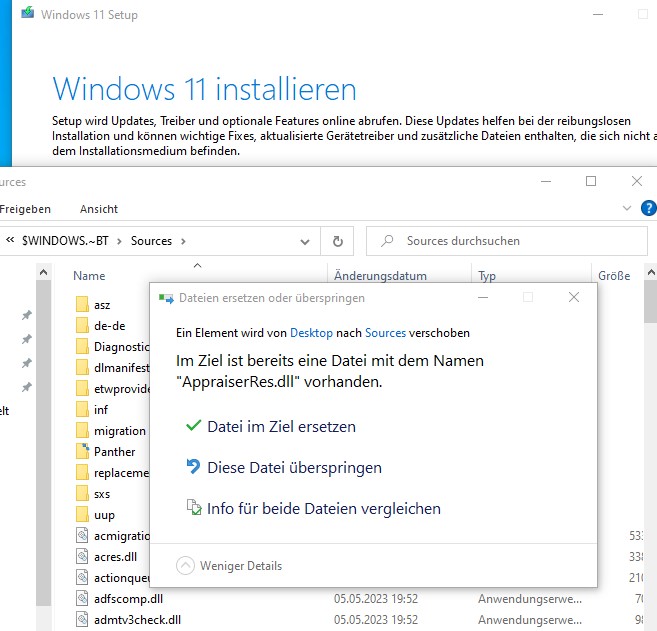The image size is (657, 631).
Task: Select the Diagnostic folder icon
Action: pos(82,347)
